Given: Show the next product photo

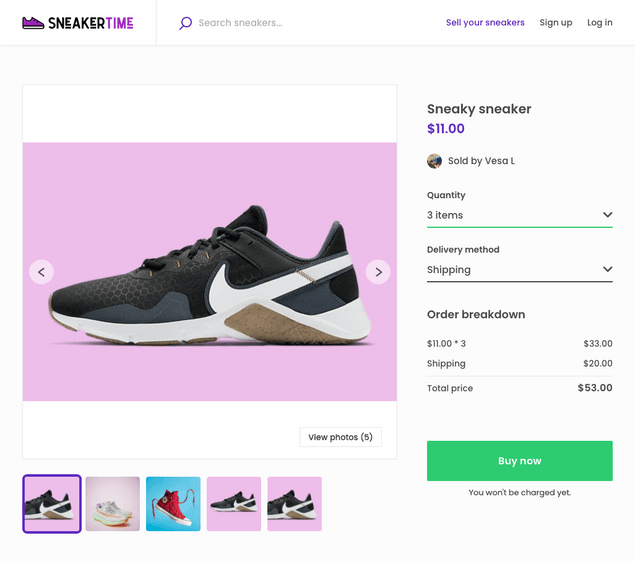Looking at the screenshot, I should (x=377, y=271).
